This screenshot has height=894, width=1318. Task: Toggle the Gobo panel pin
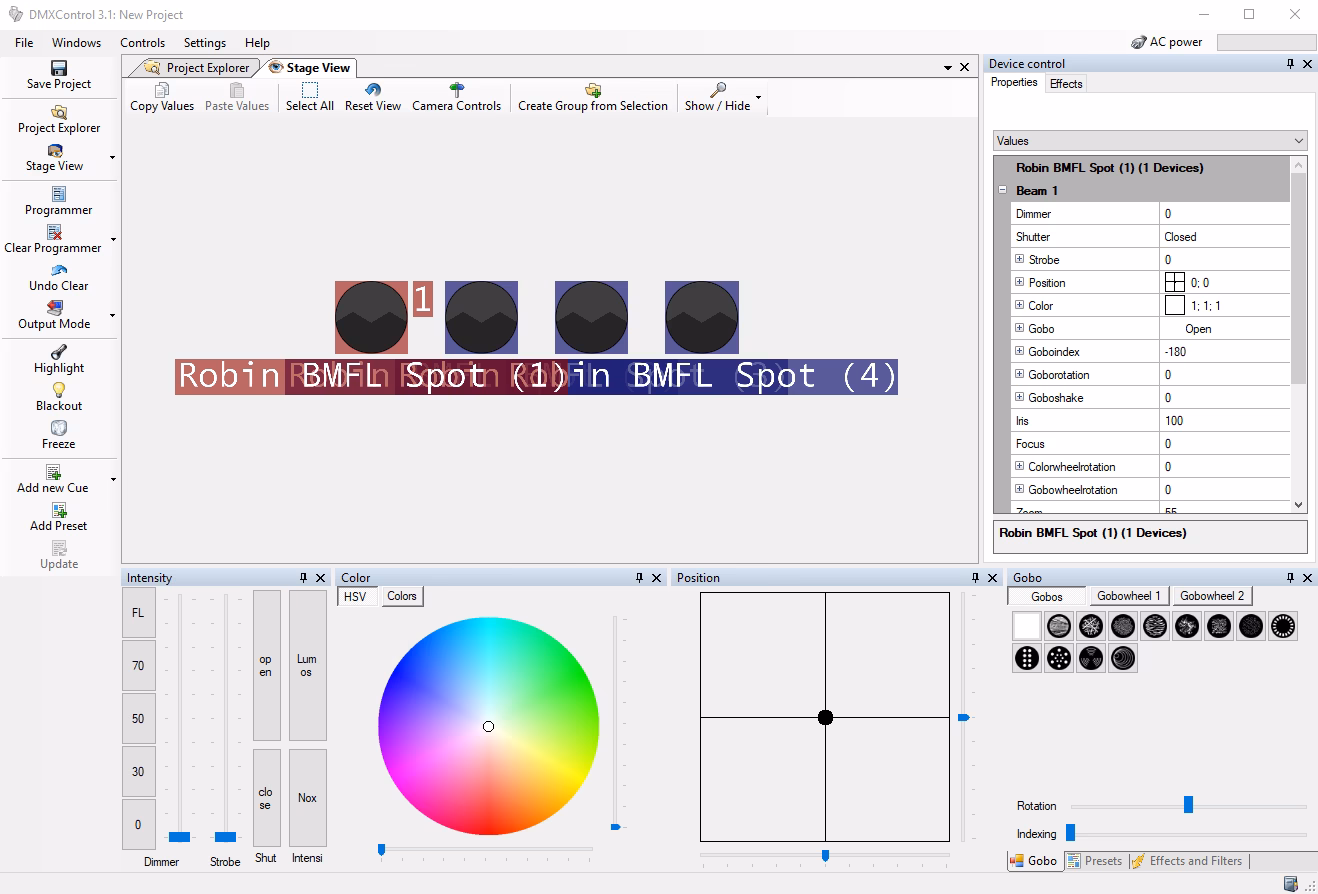point(1290,578)
